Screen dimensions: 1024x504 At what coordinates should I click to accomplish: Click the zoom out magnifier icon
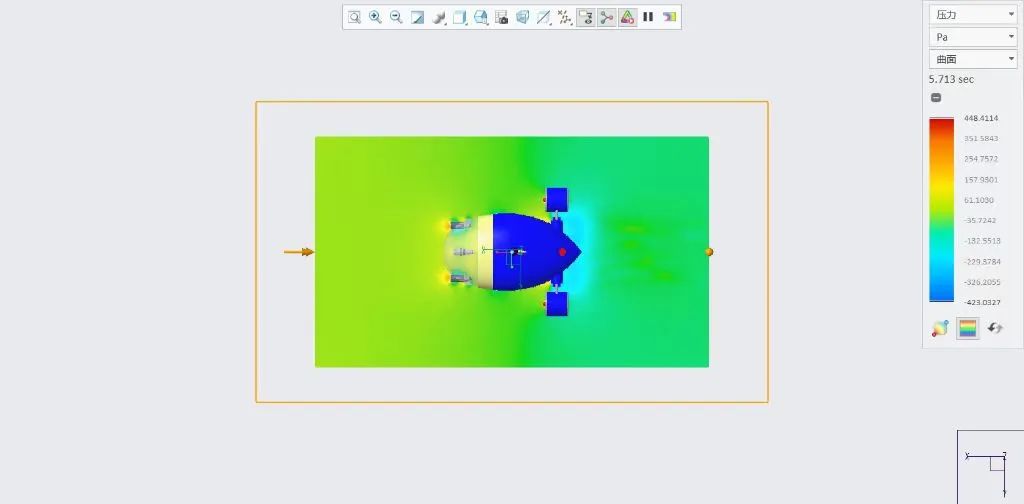pos(396,17)
